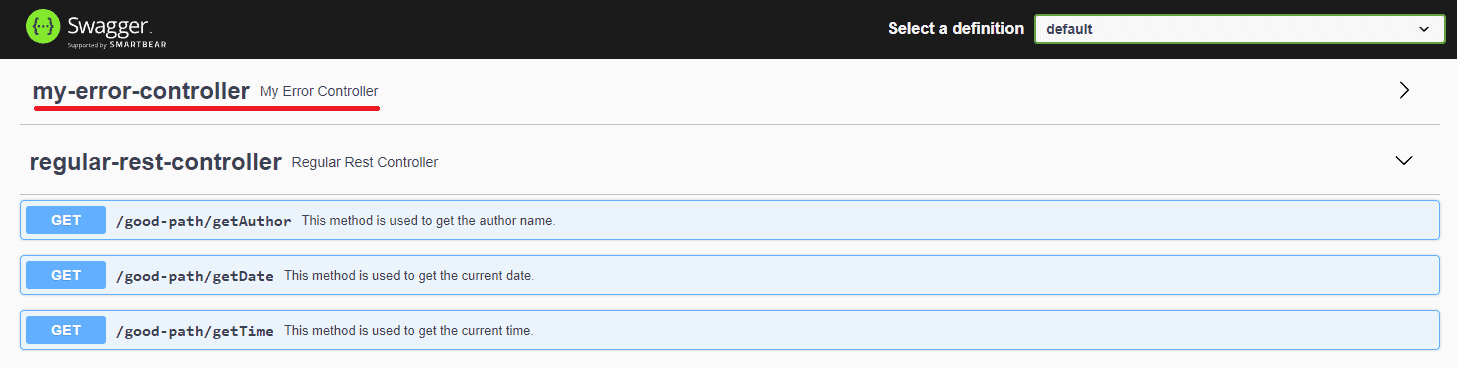Collapse regular-rest-controller using the down chevron
This screenshot has width=1457, height=368.
click(x=1404, y=161)
